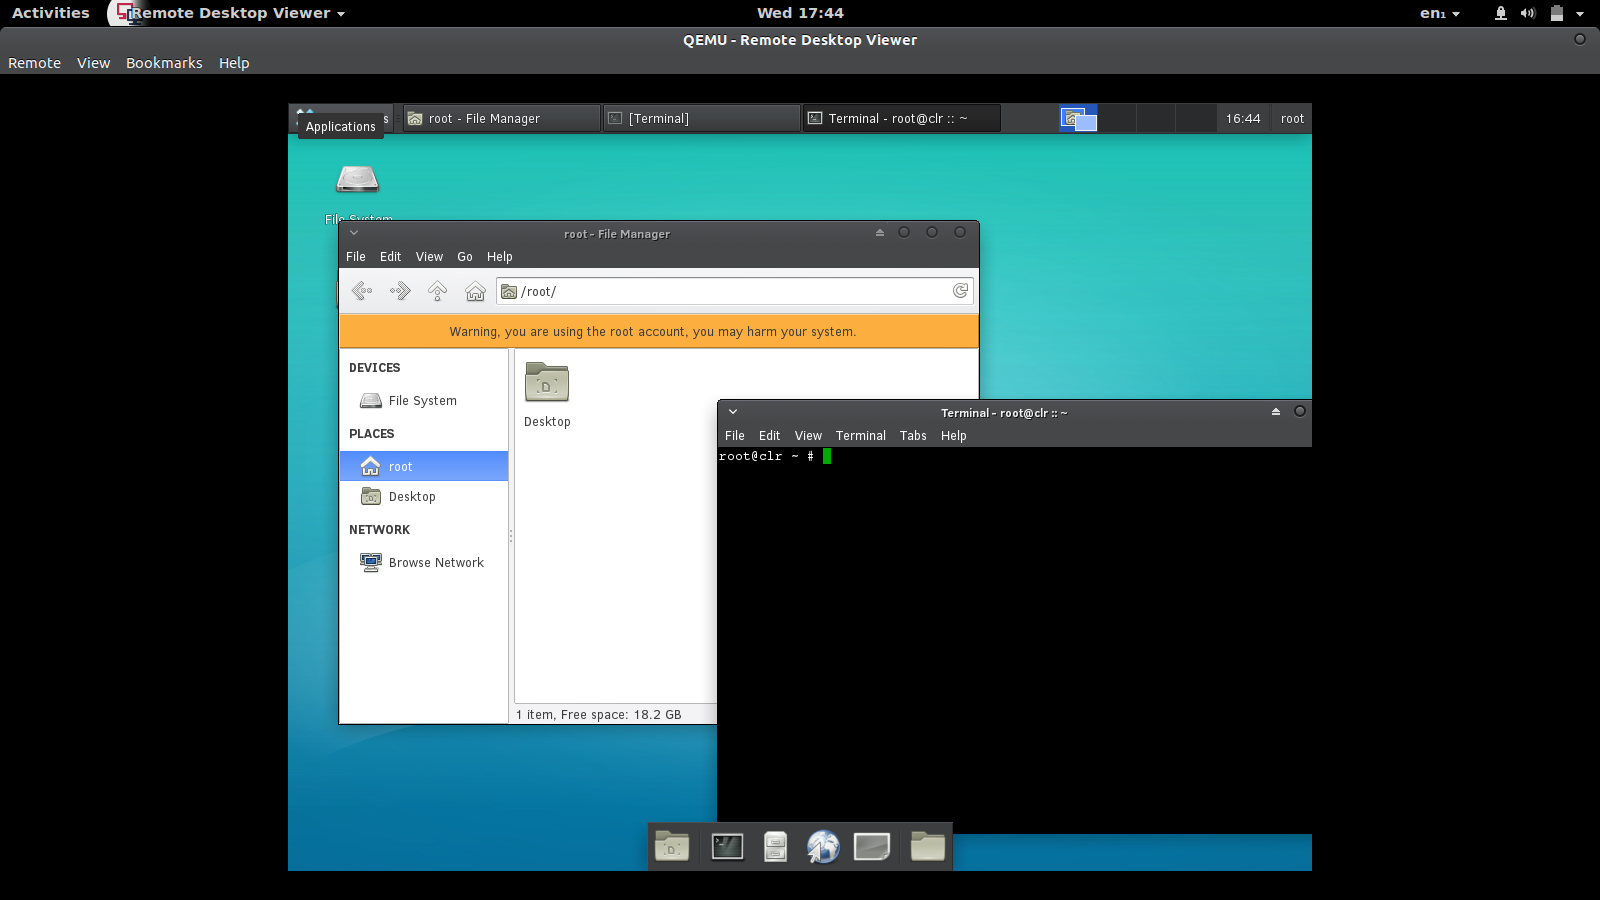Open Go menu in File Manager
Image resolution: width=1600 pixels, height=900 pixels.
click(x=465, y=257)
